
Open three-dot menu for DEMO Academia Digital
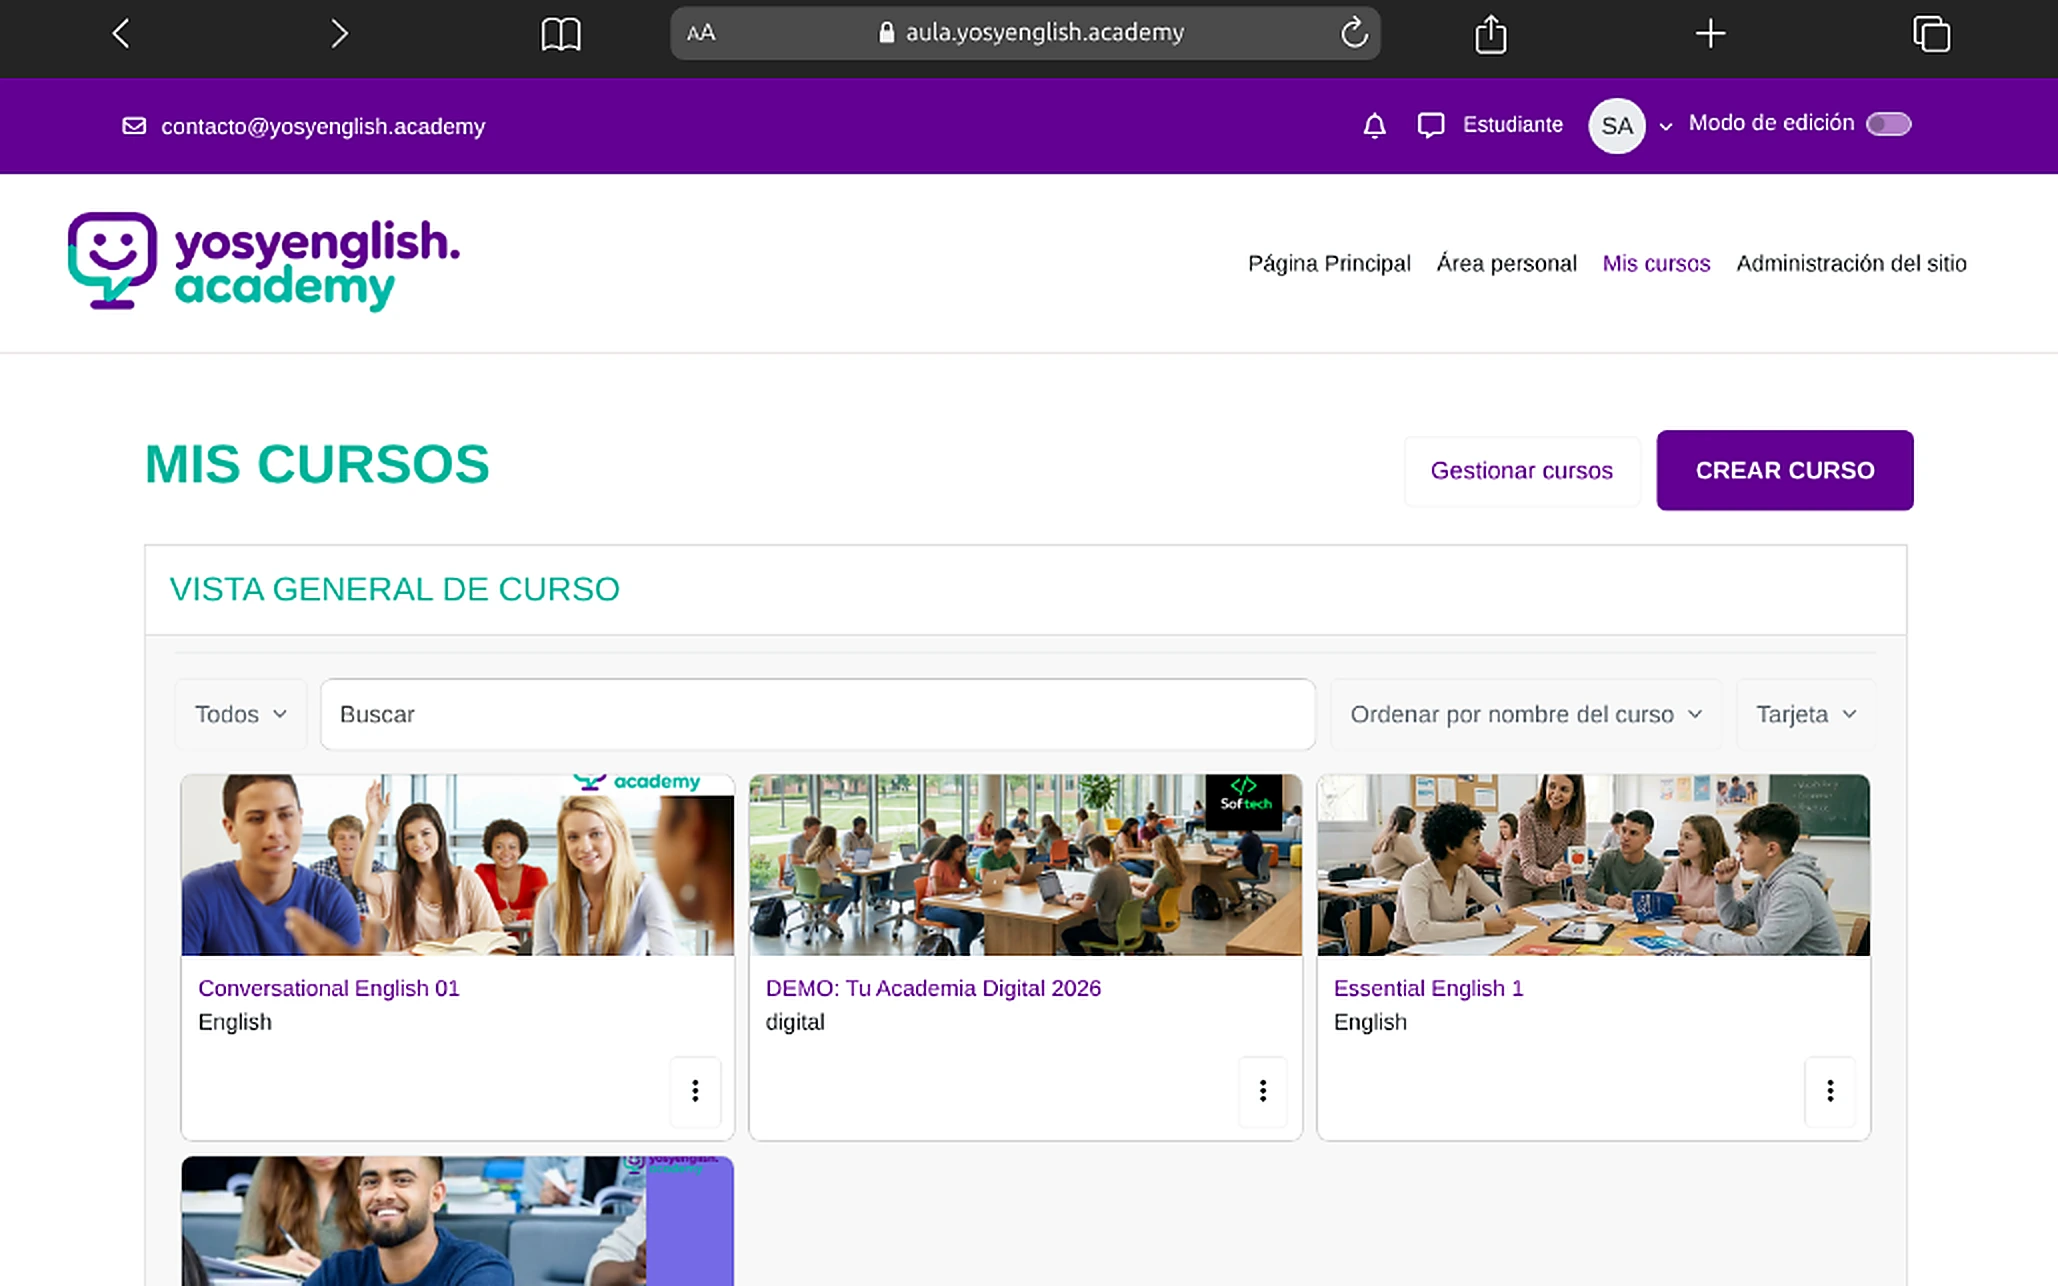(x=1262, y=1091)
